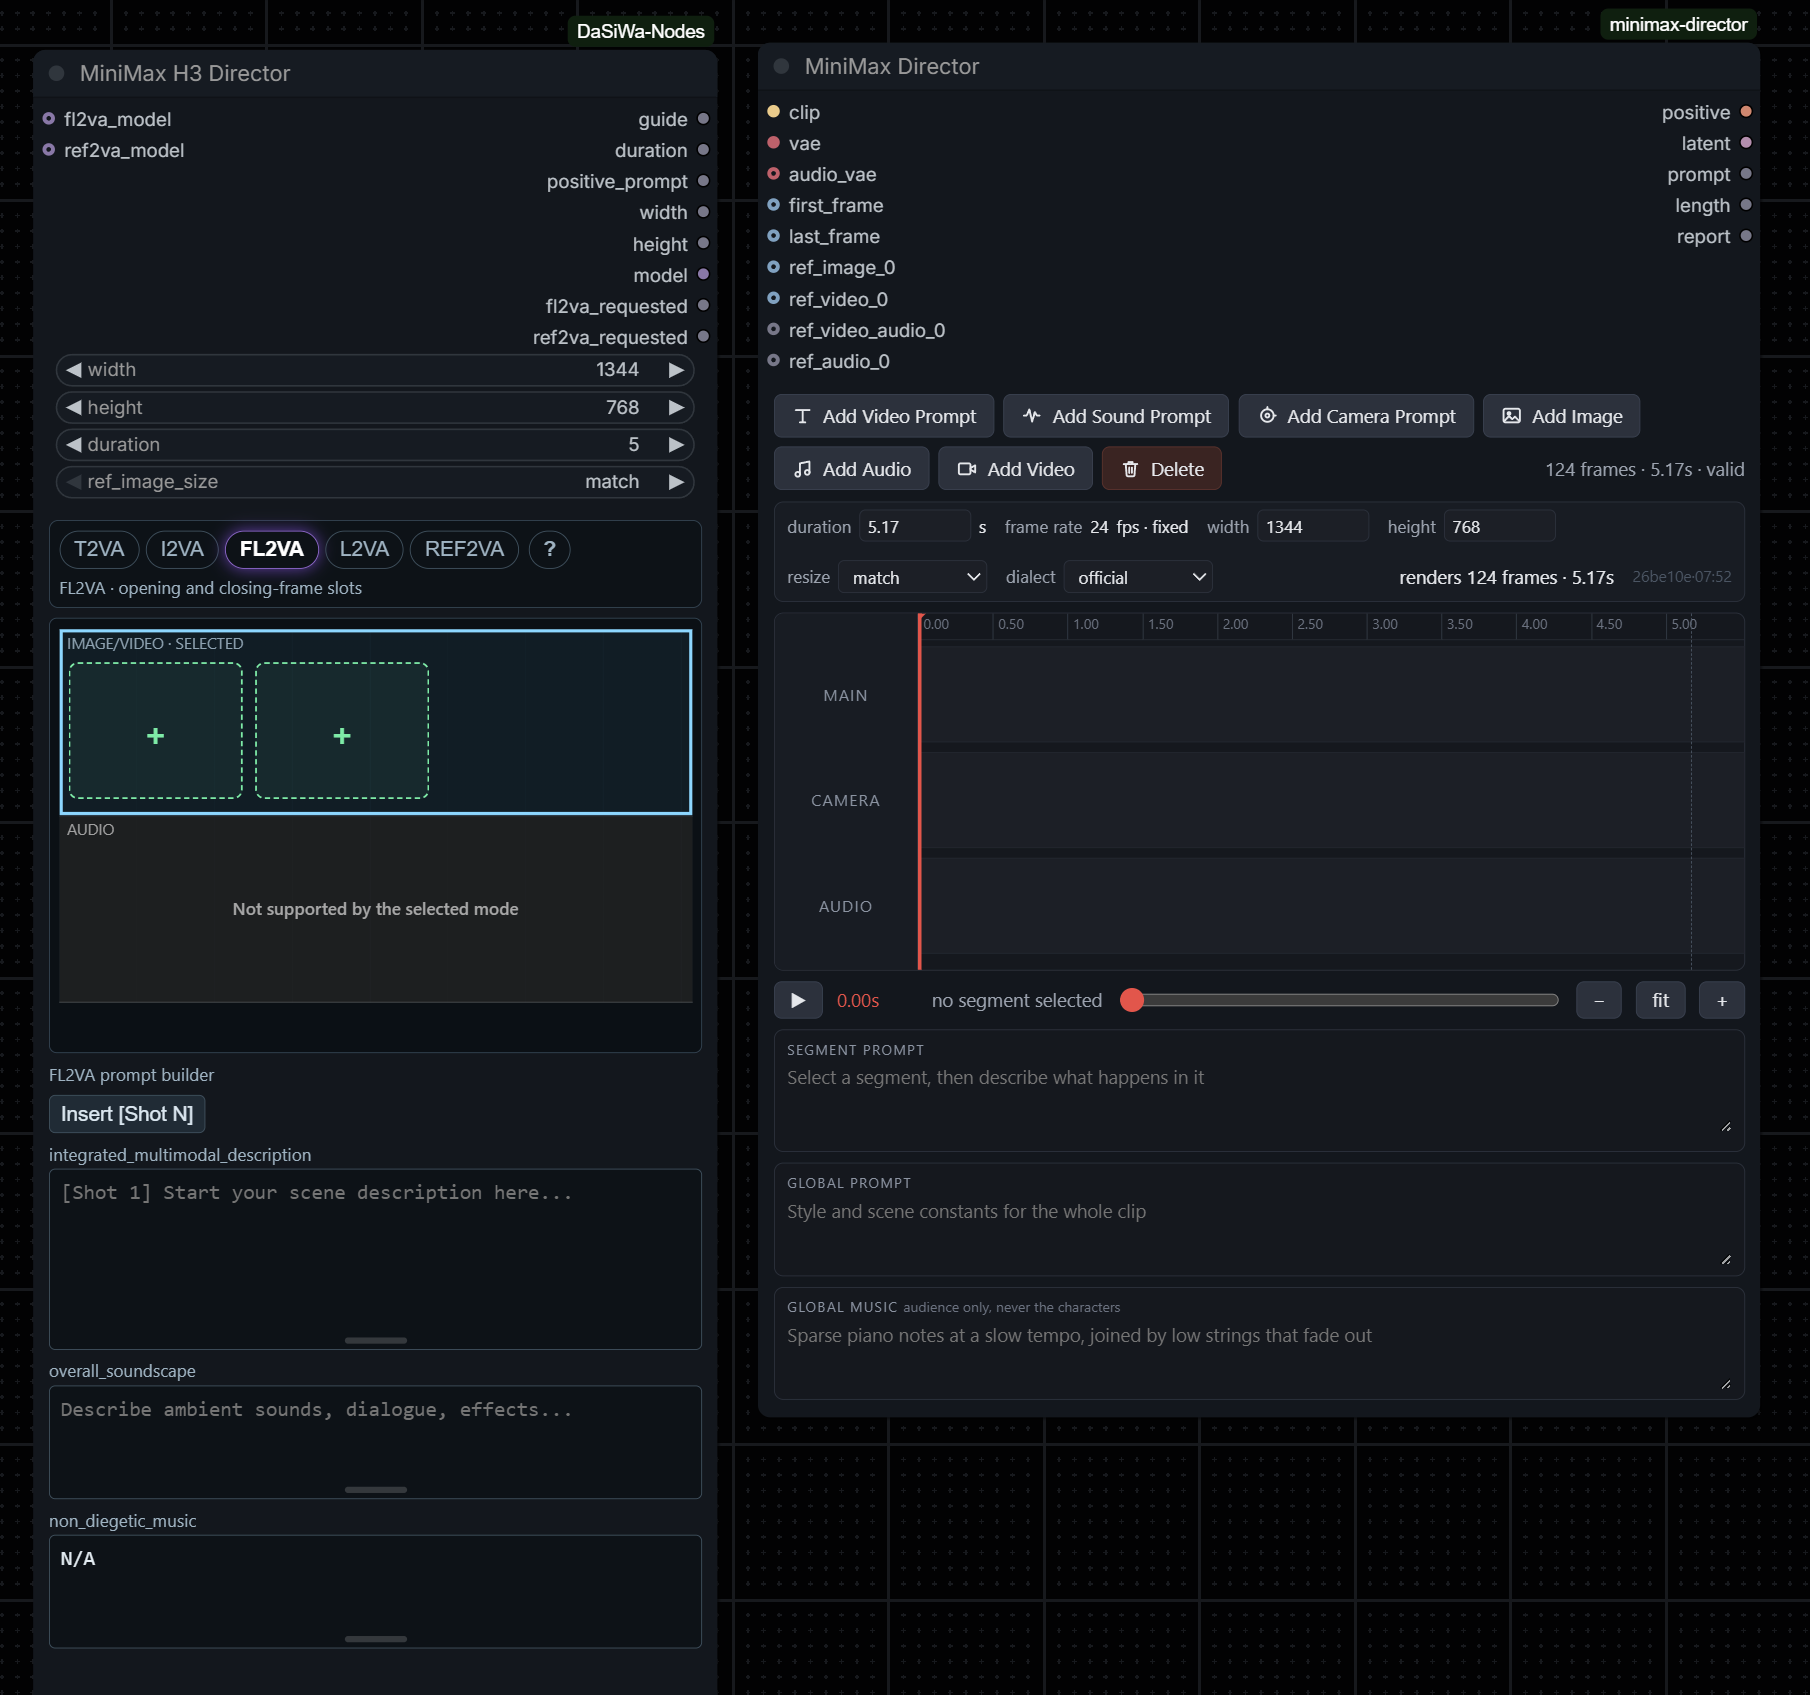
Task: Click the integrated_multimodal_description text box
Action: click(375, 1259)
